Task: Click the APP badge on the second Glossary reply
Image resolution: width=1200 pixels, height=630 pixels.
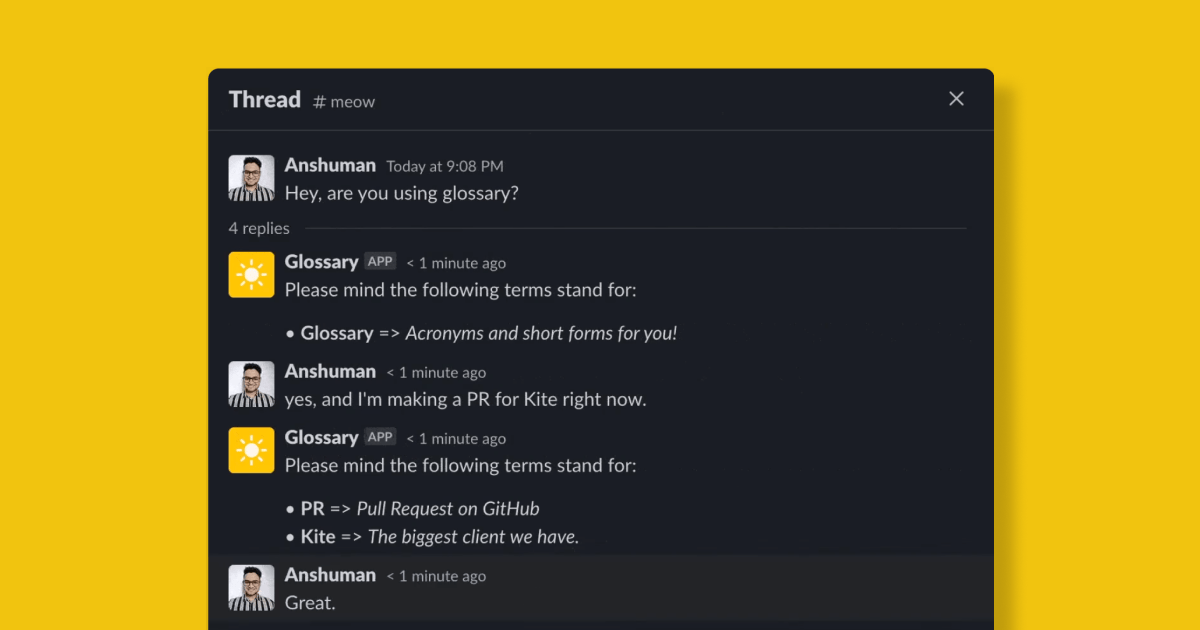Action: [x=380, y=438]
